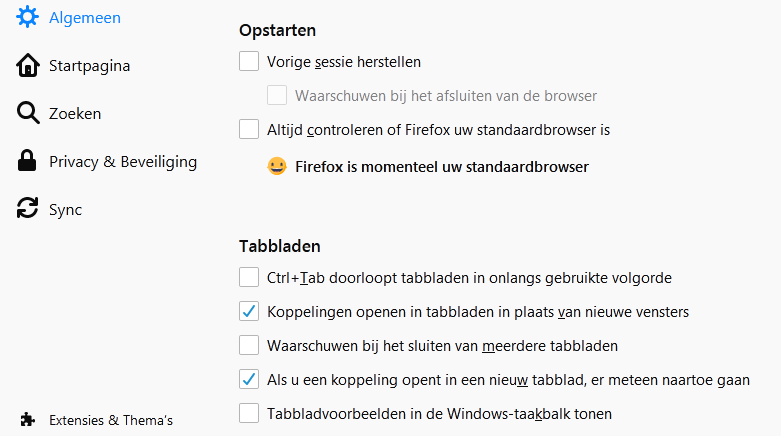Screen dimensions: 781x436
Task: Click the Algemeen gear icon
Action: click(28, 18)
